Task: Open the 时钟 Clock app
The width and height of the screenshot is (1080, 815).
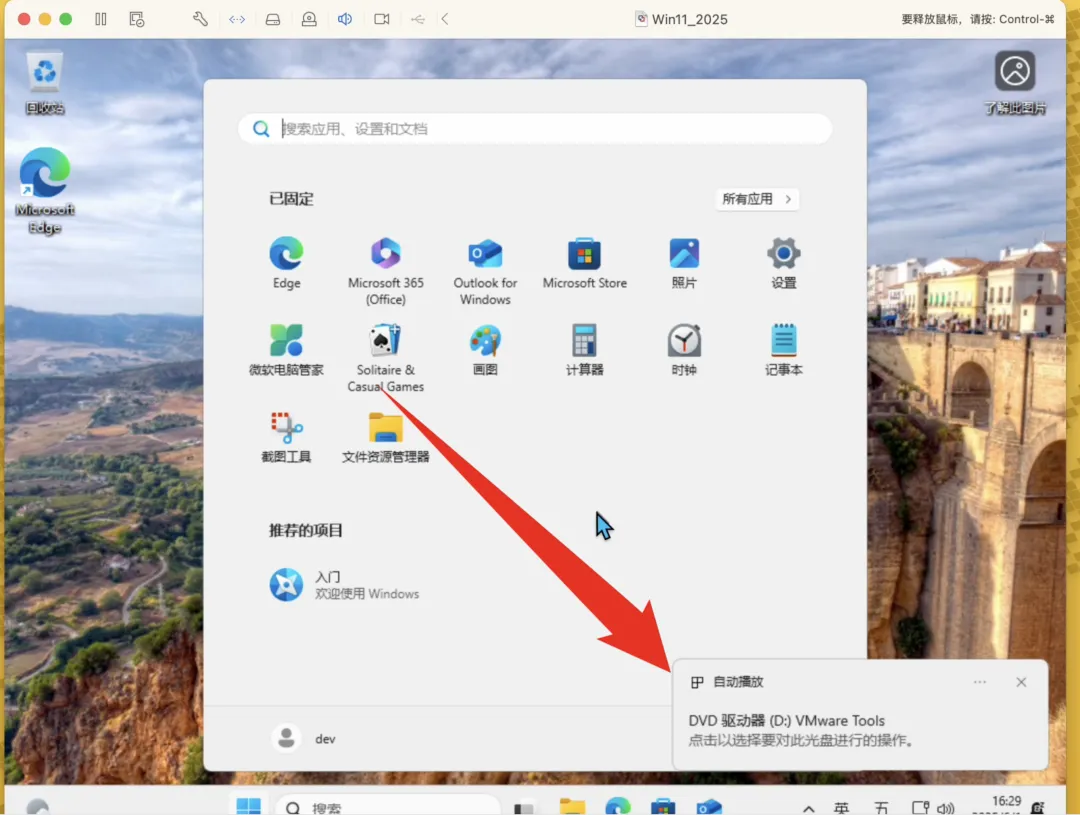Action: point(684,350)
